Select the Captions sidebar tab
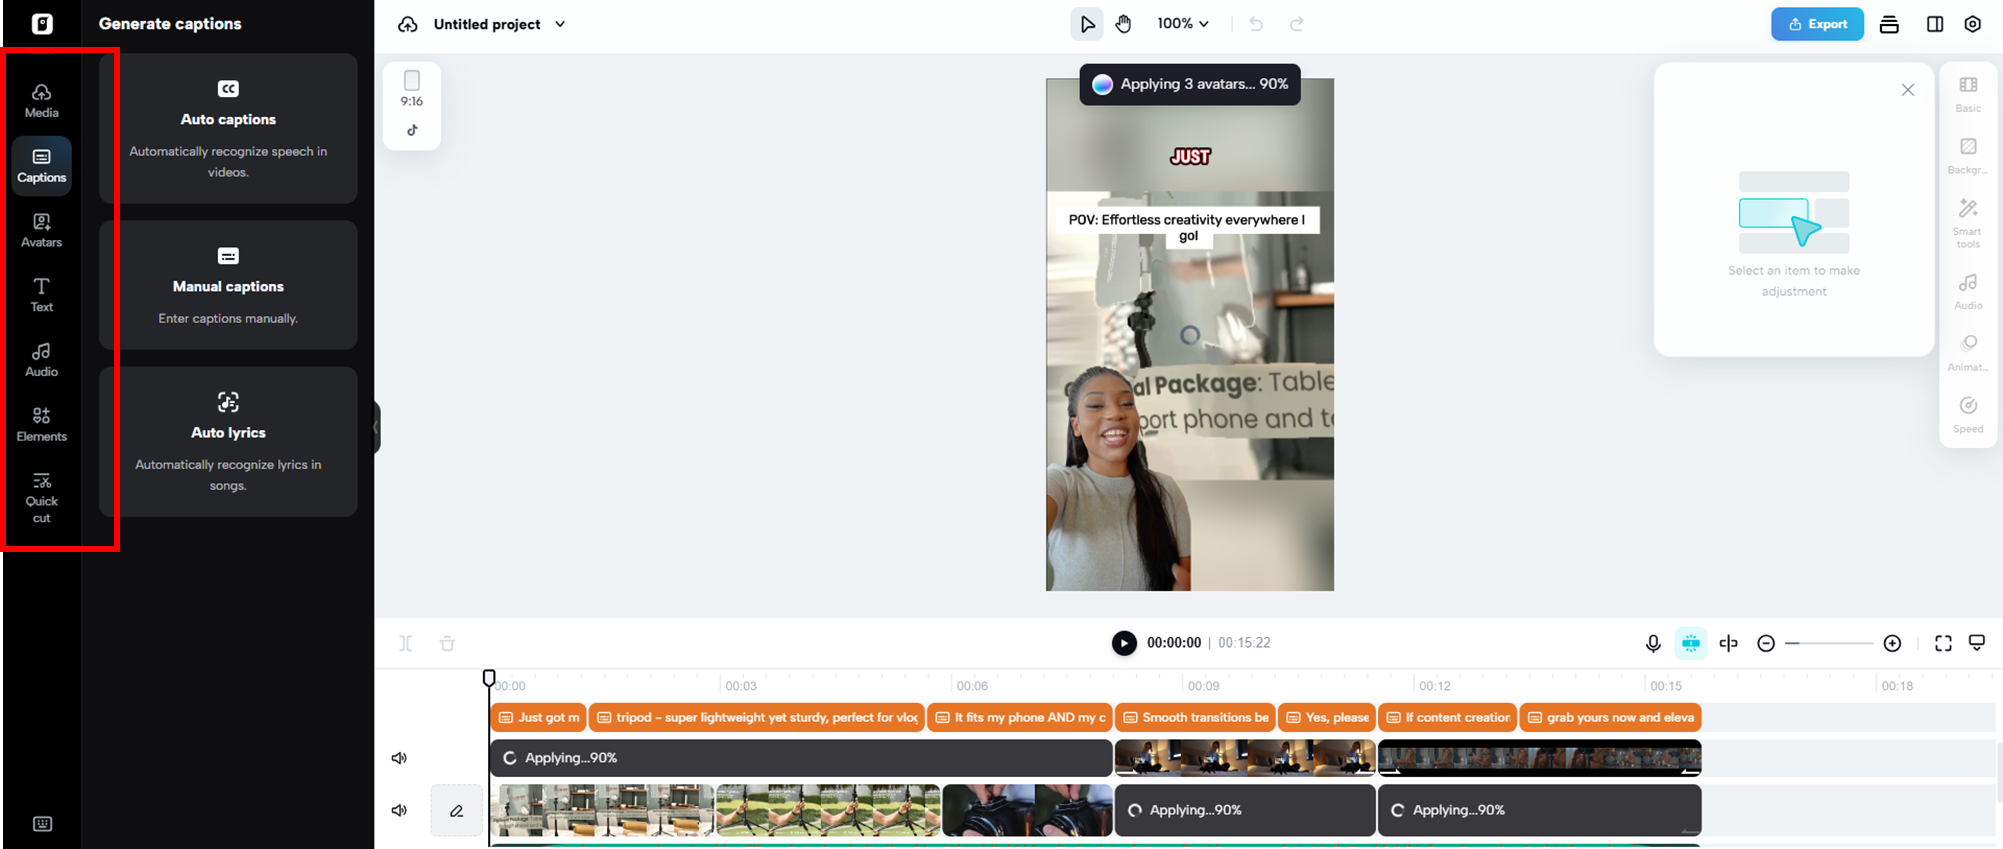This screenshot has height=849, width=2003. (41, 165)
